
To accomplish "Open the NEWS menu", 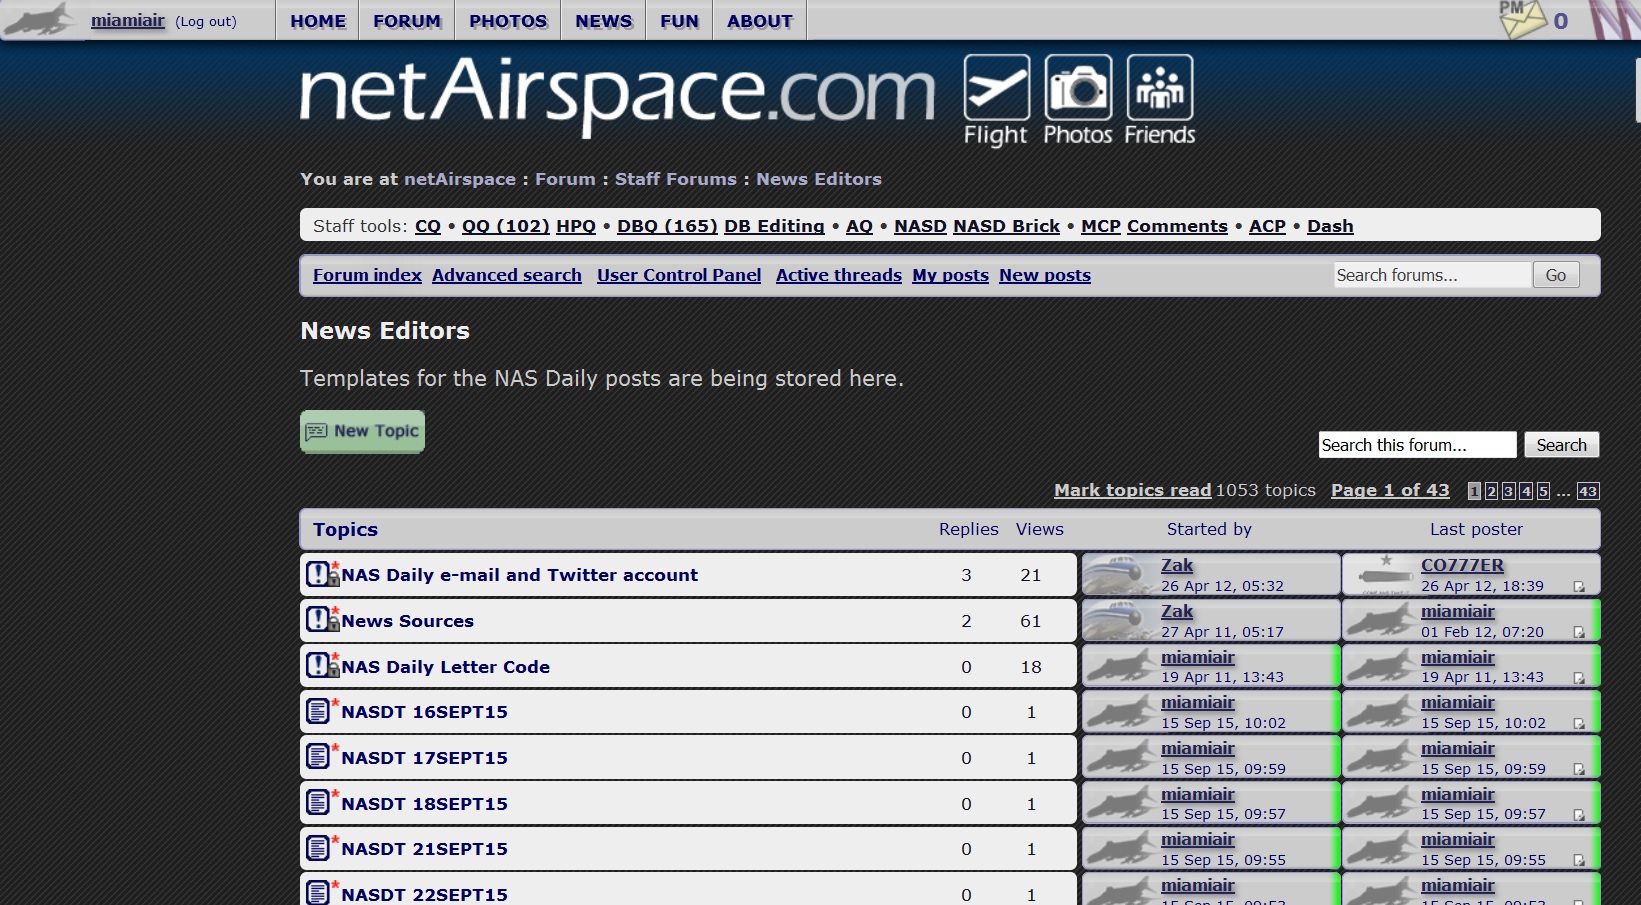I will (x=604, y=21).
